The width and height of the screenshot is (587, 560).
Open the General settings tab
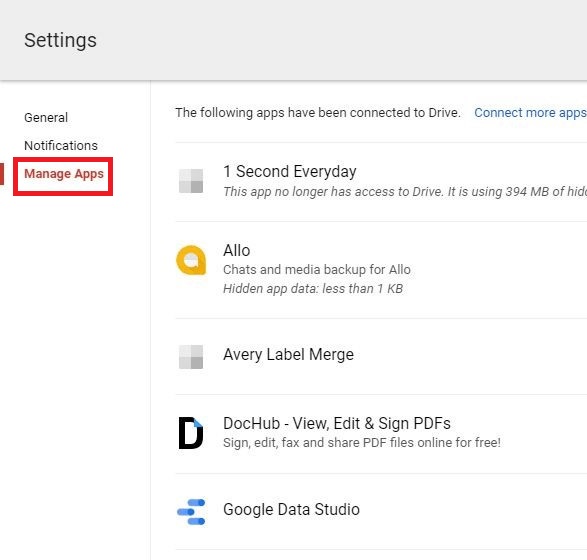46,118
